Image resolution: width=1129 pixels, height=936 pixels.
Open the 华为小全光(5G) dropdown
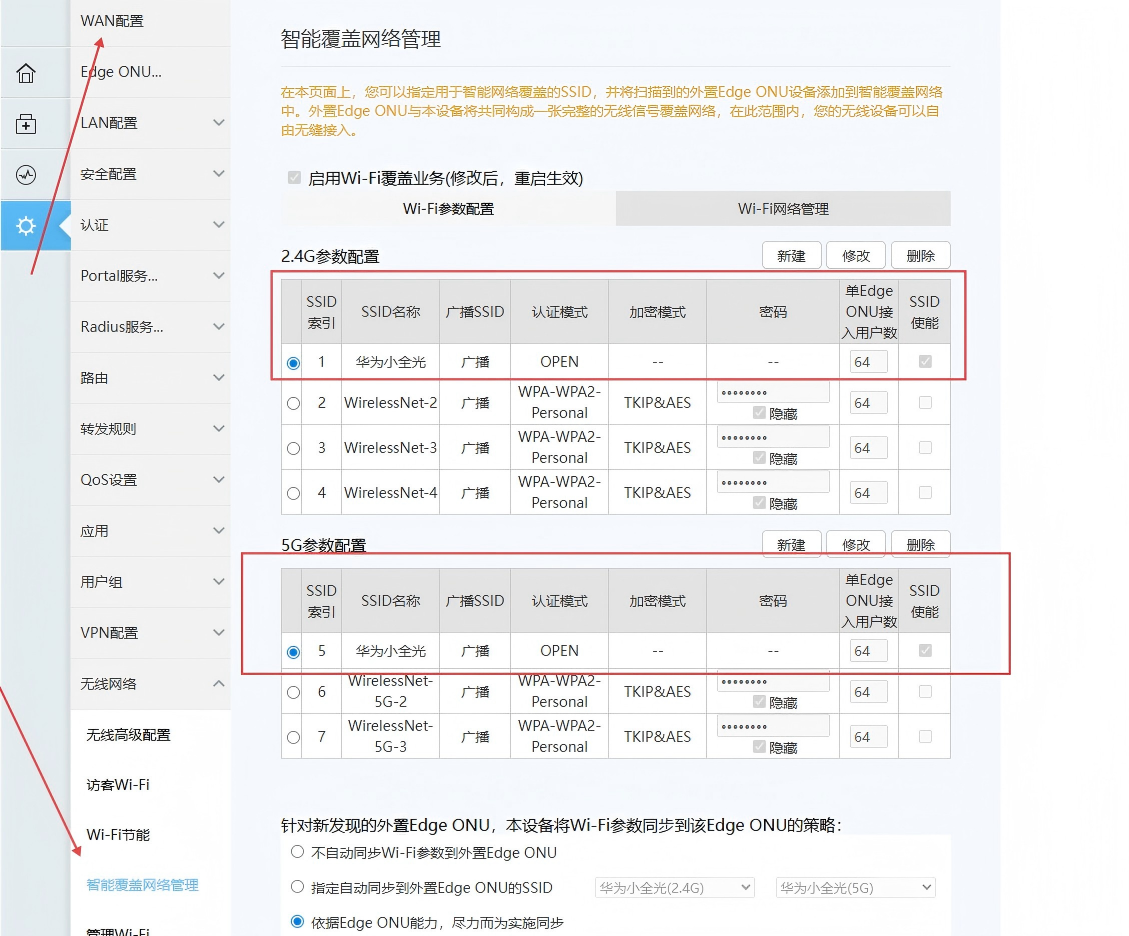[855, 887]
